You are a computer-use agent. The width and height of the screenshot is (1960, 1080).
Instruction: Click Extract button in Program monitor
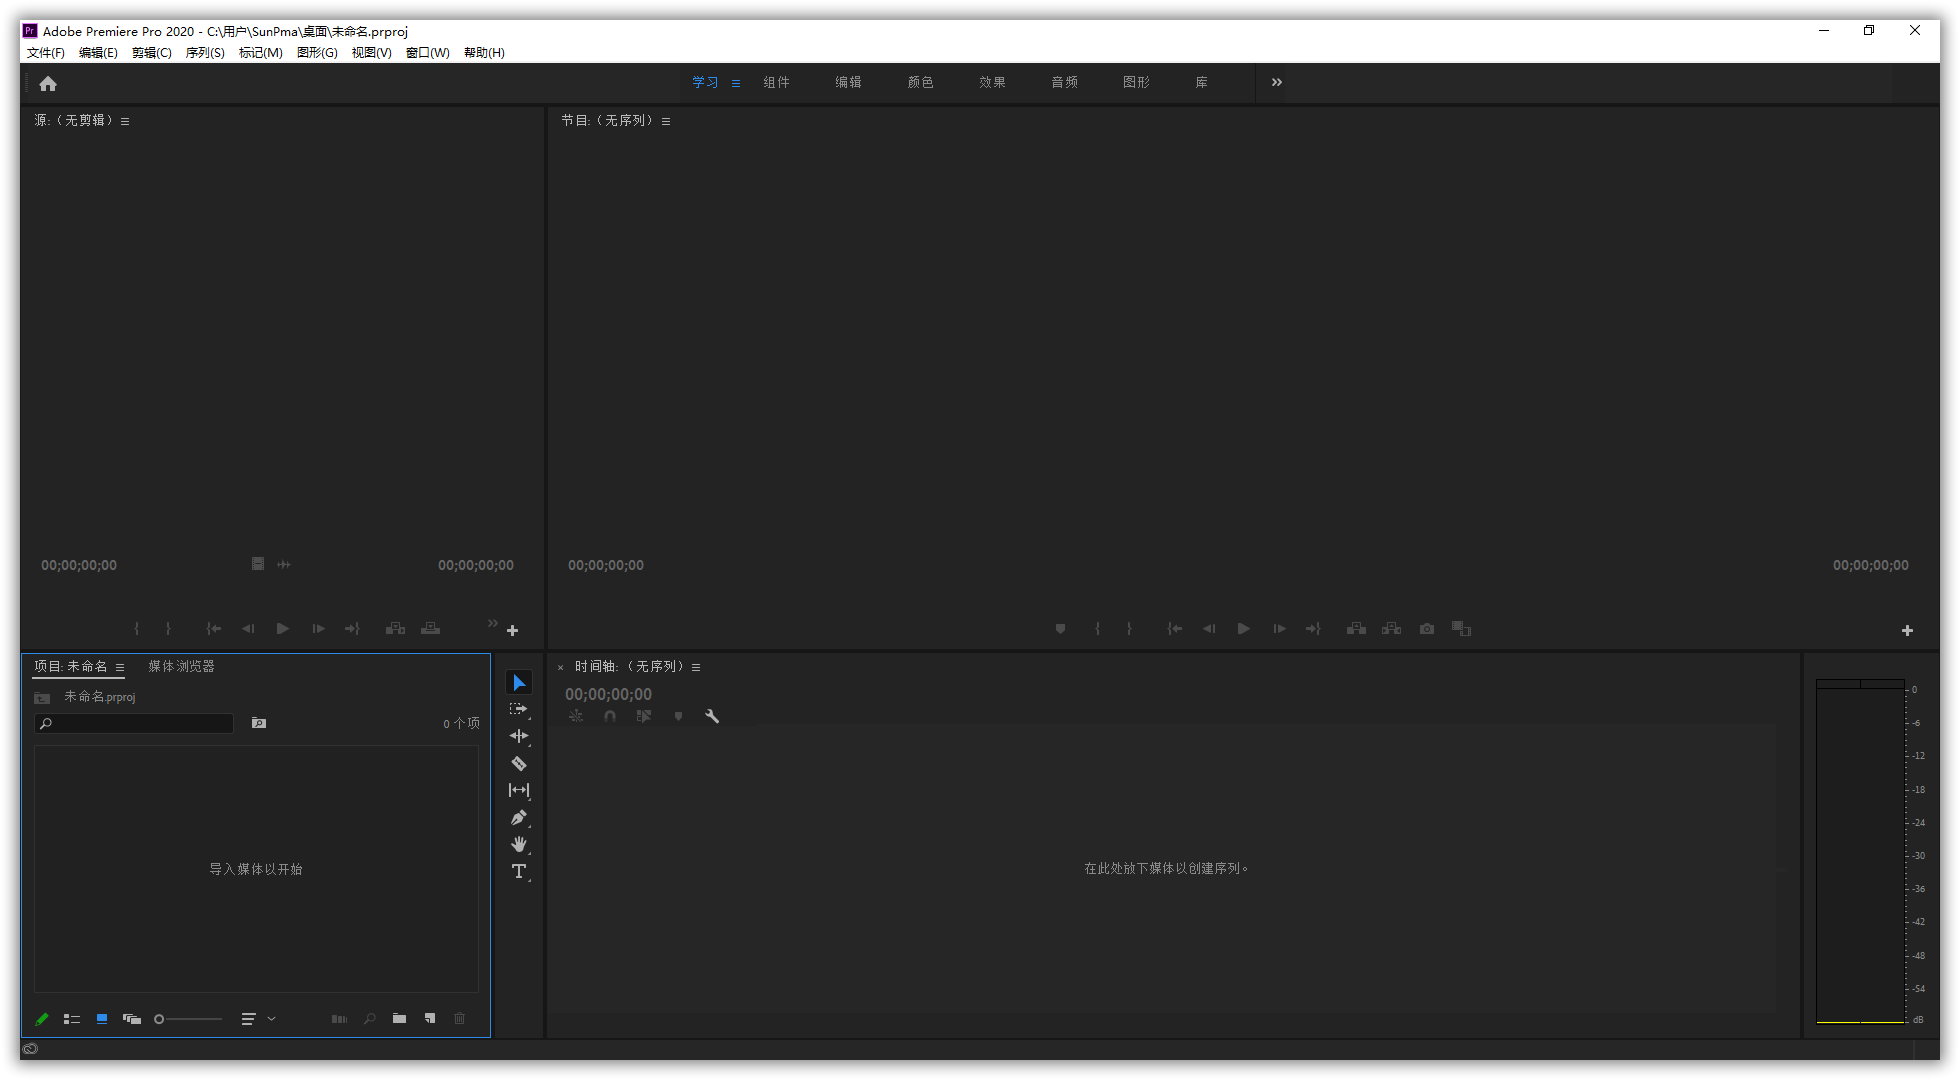pyautogui.click(x=1391, y=629)
